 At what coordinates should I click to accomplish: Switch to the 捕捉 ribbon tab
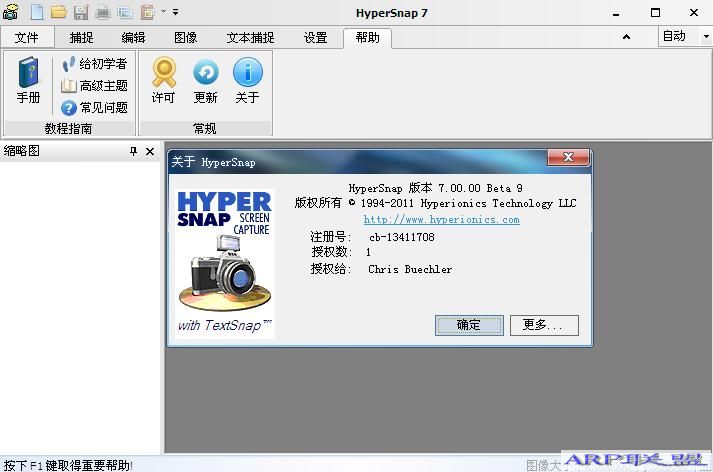pos(81,37)
